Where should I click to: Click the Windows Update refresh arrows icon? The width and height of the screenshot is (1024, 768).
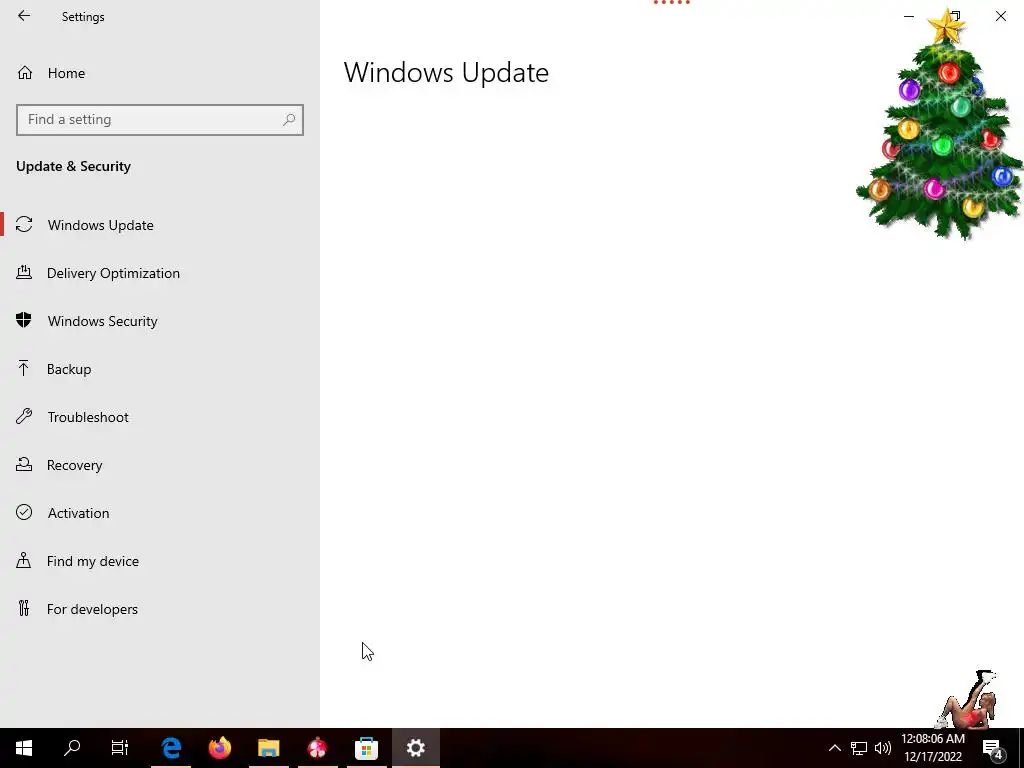(x=24, y=225)
